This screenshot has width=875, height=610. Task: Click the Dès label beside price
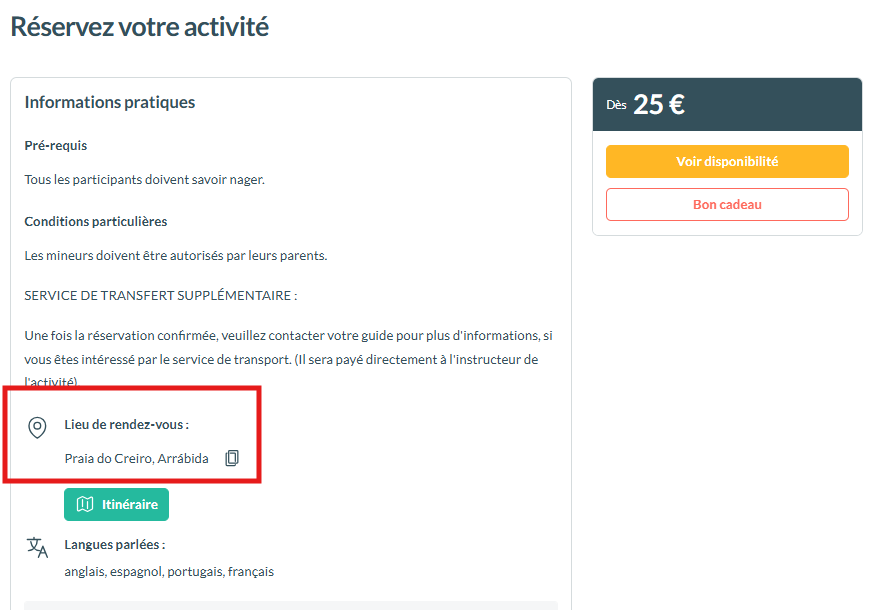point(616,105)
